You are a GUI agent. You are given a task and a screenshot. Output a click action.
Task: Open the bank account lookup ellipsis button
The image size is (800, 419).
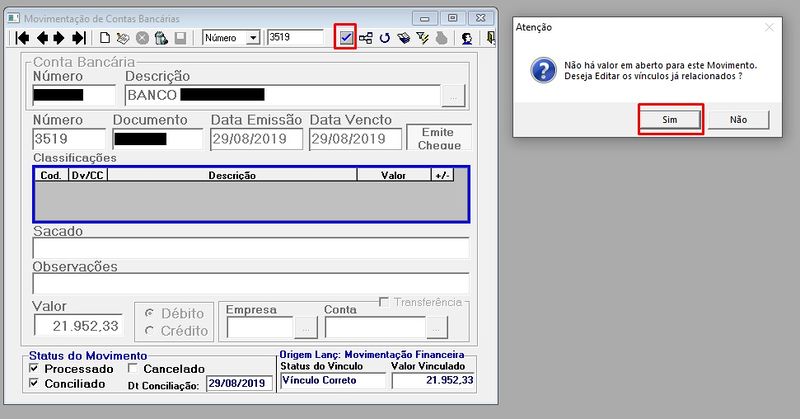click(454, 95)
